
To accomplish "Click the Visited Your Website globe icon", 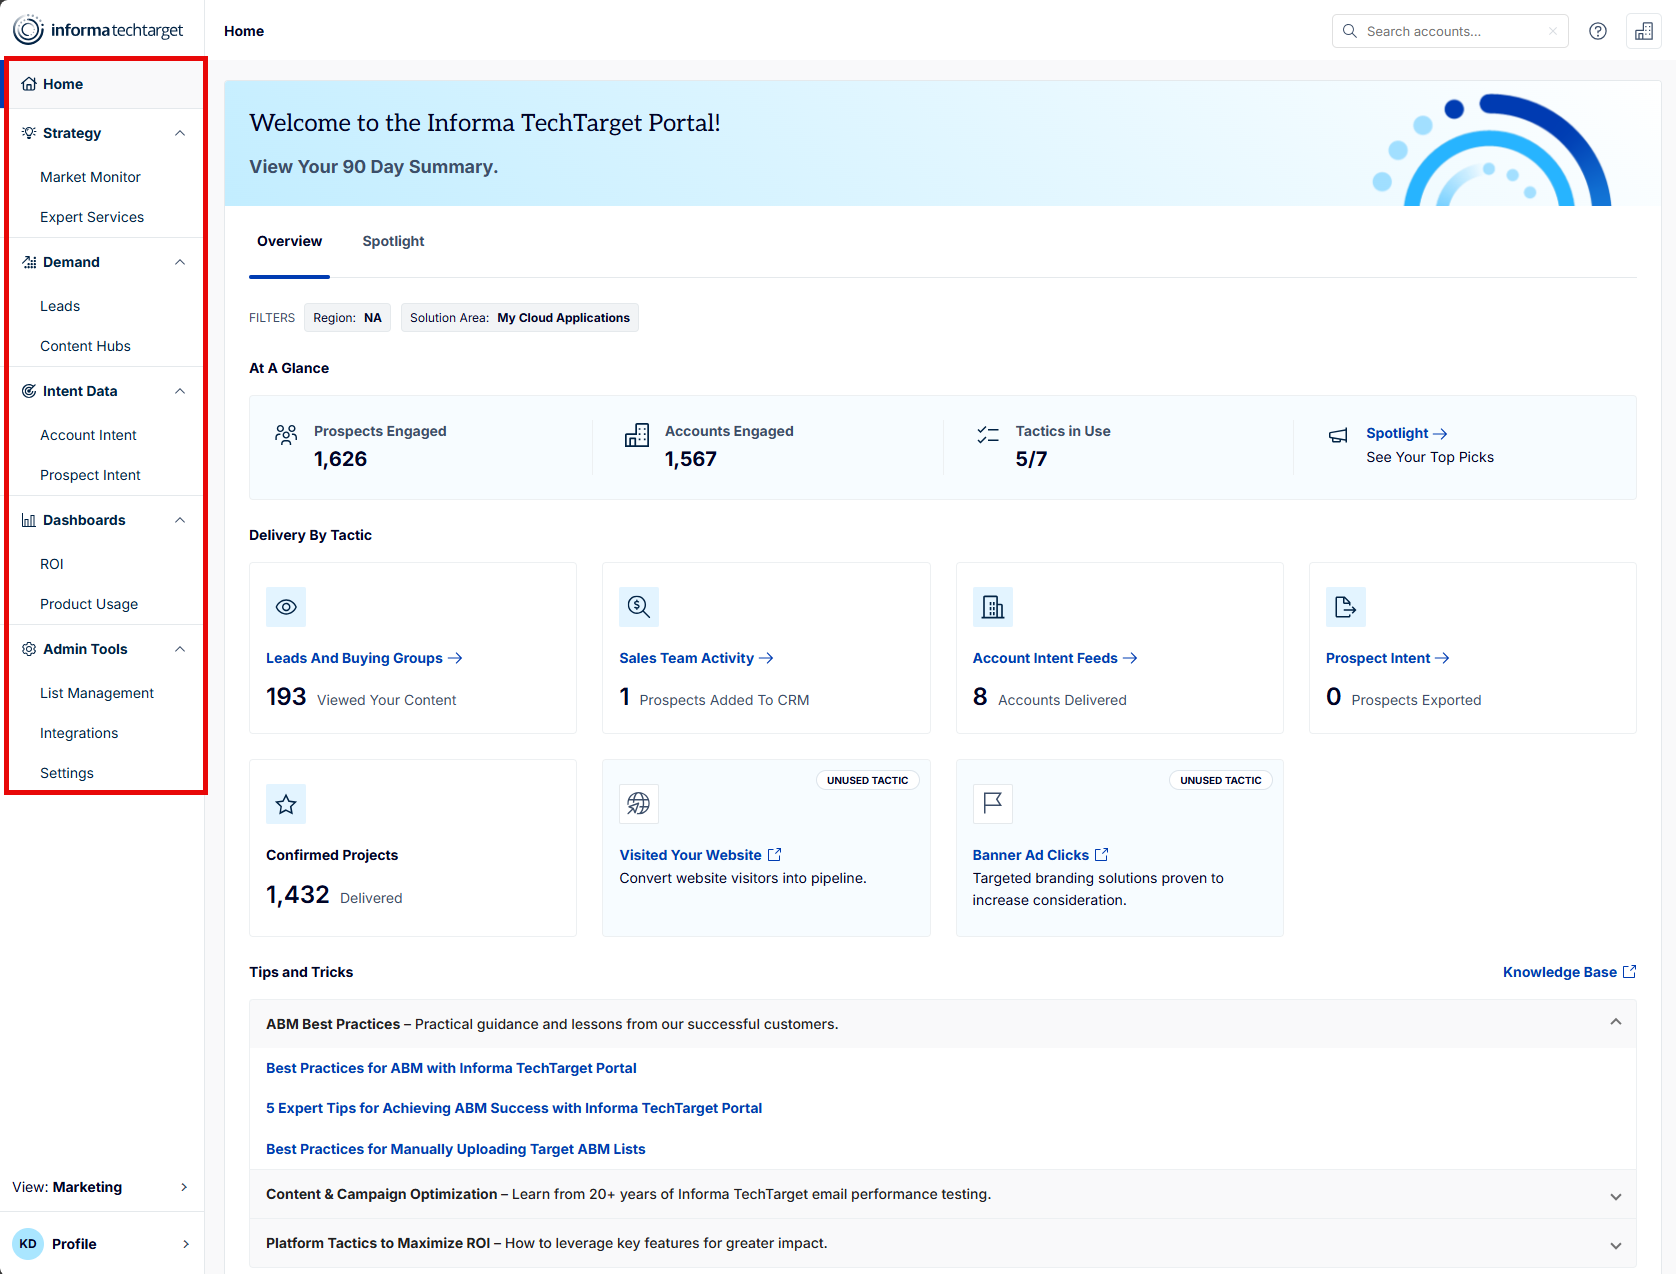I will tap(639, 804).
